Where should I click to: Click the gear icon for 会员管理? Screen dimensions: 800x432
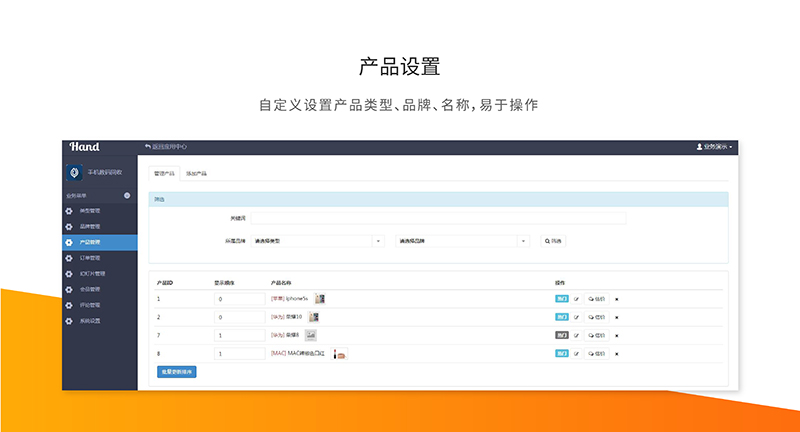click(x=69, y=289)
